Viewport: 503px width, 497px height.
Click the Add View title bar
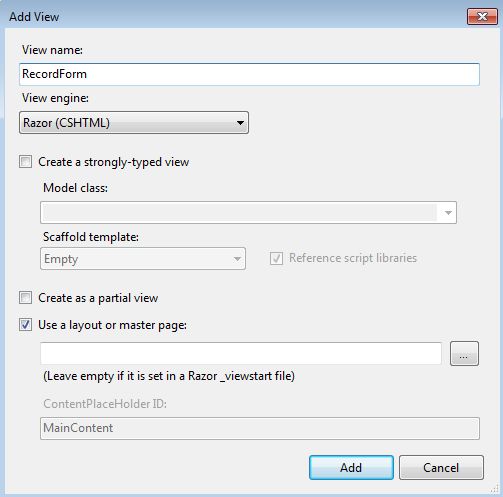point(233,16)
